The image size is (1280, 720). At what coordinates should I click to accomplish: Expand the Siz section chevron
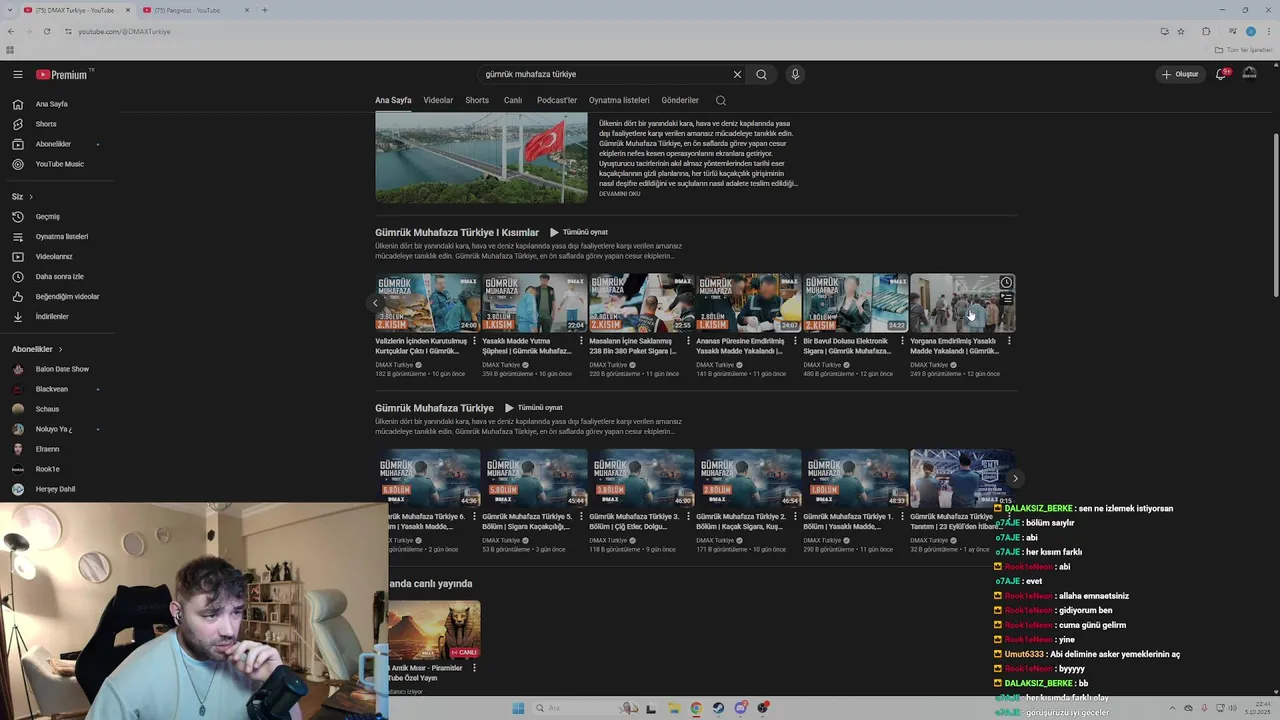click(30, 197)
